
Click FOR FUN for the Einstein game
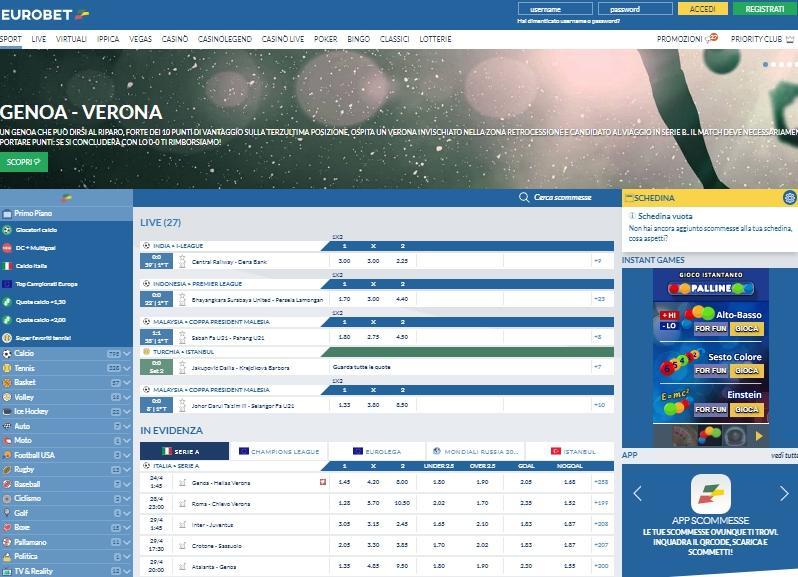point(710,410)
